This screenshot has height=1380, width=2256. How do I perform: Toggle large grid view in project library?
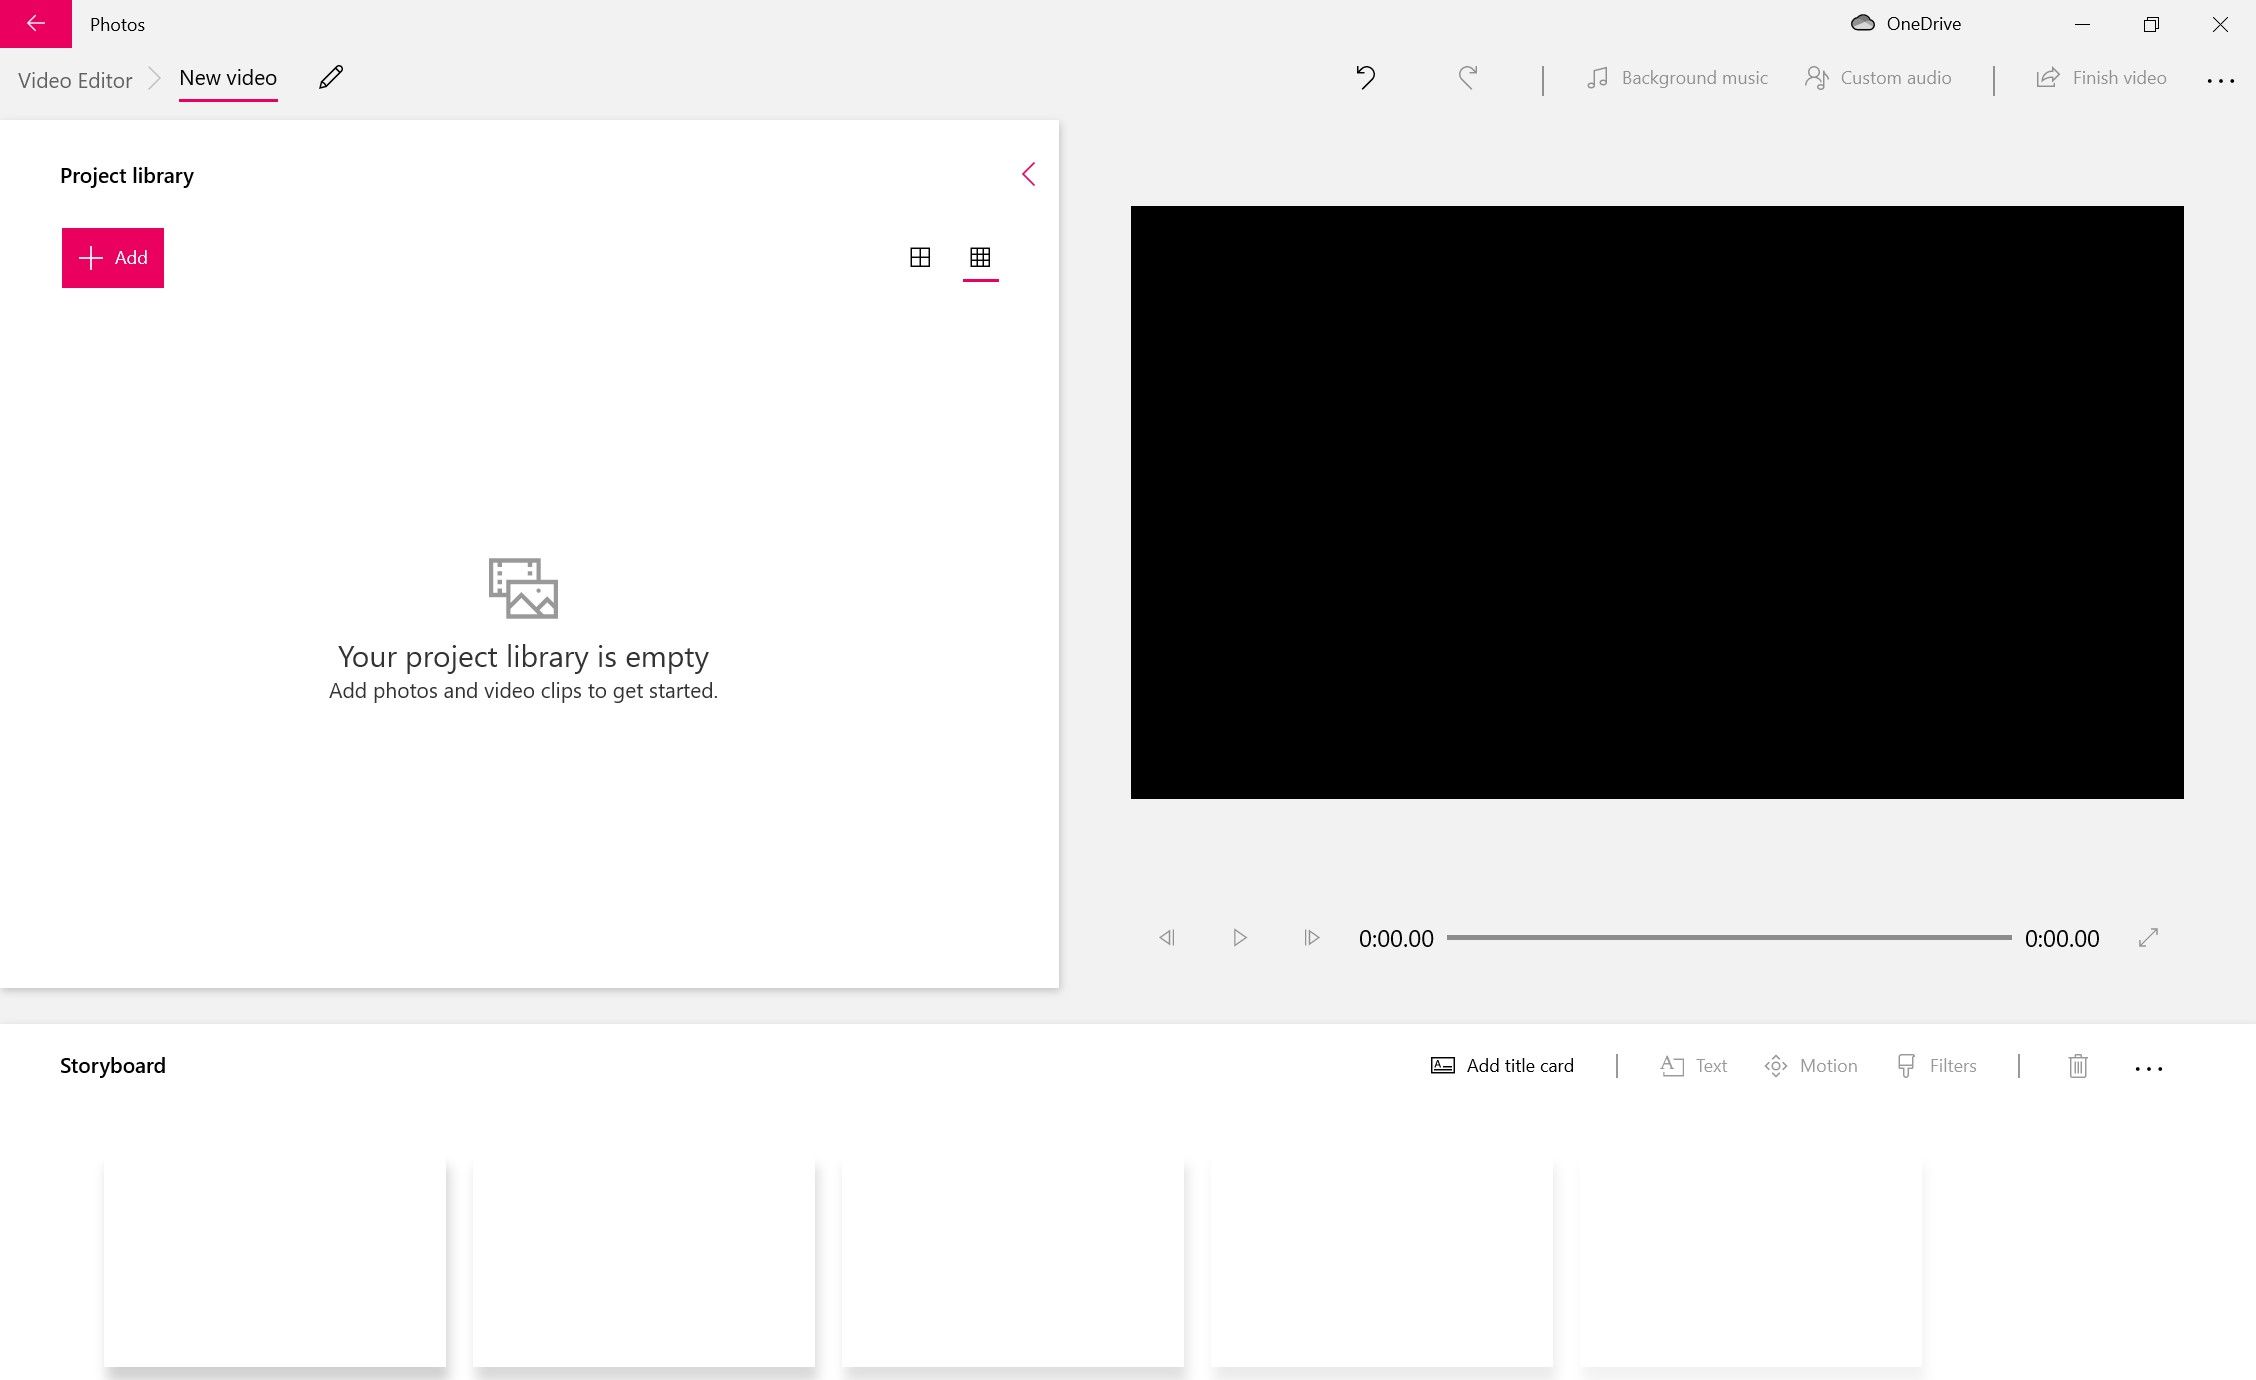pyautogui.click(x=920, y=256)
